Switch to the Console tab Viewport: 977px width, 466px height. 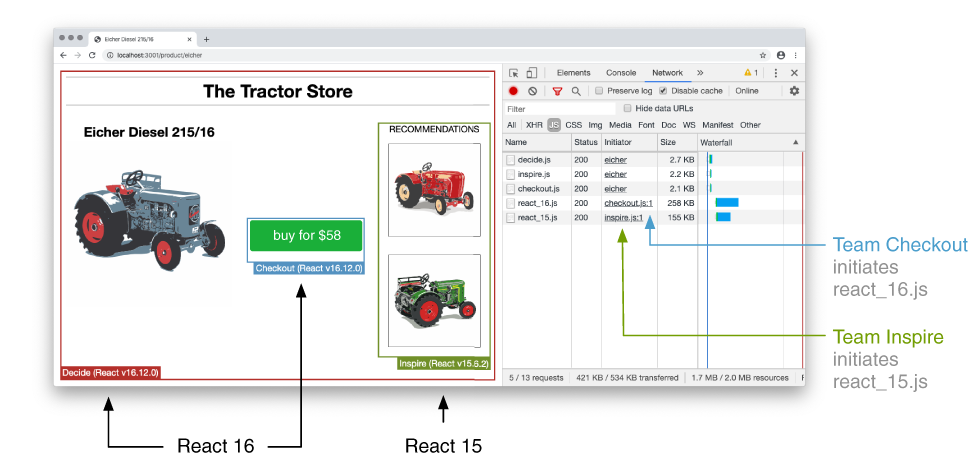point(621,73)
